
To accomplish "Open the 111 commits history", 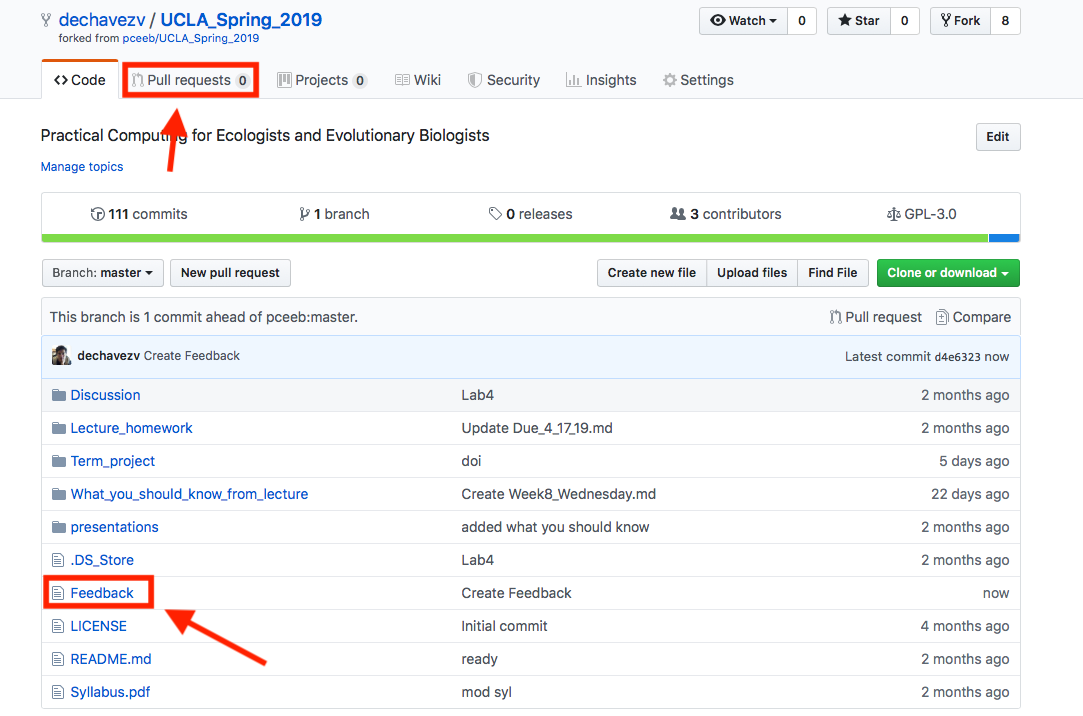I will coord(139,214).
